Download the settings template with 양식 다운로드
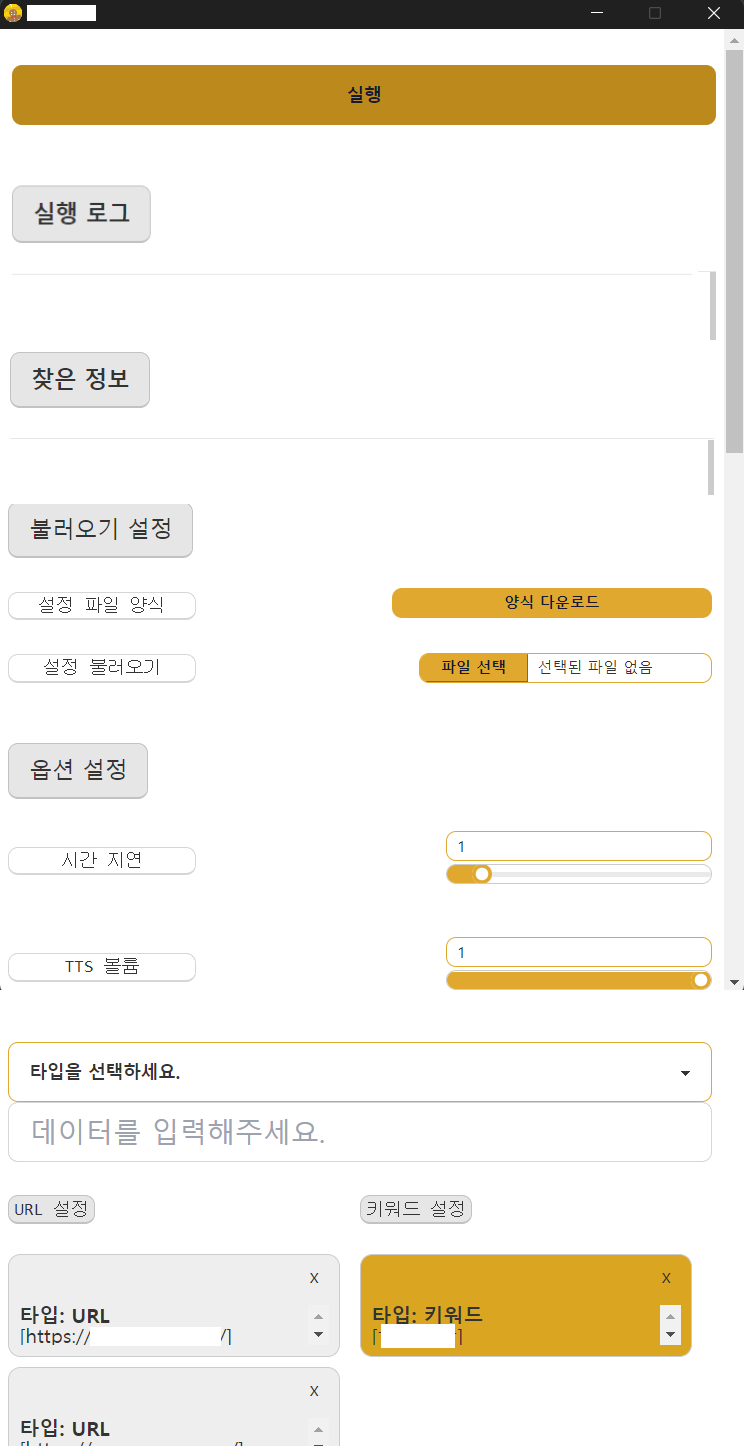744x1446 pixels. (551, 603)
